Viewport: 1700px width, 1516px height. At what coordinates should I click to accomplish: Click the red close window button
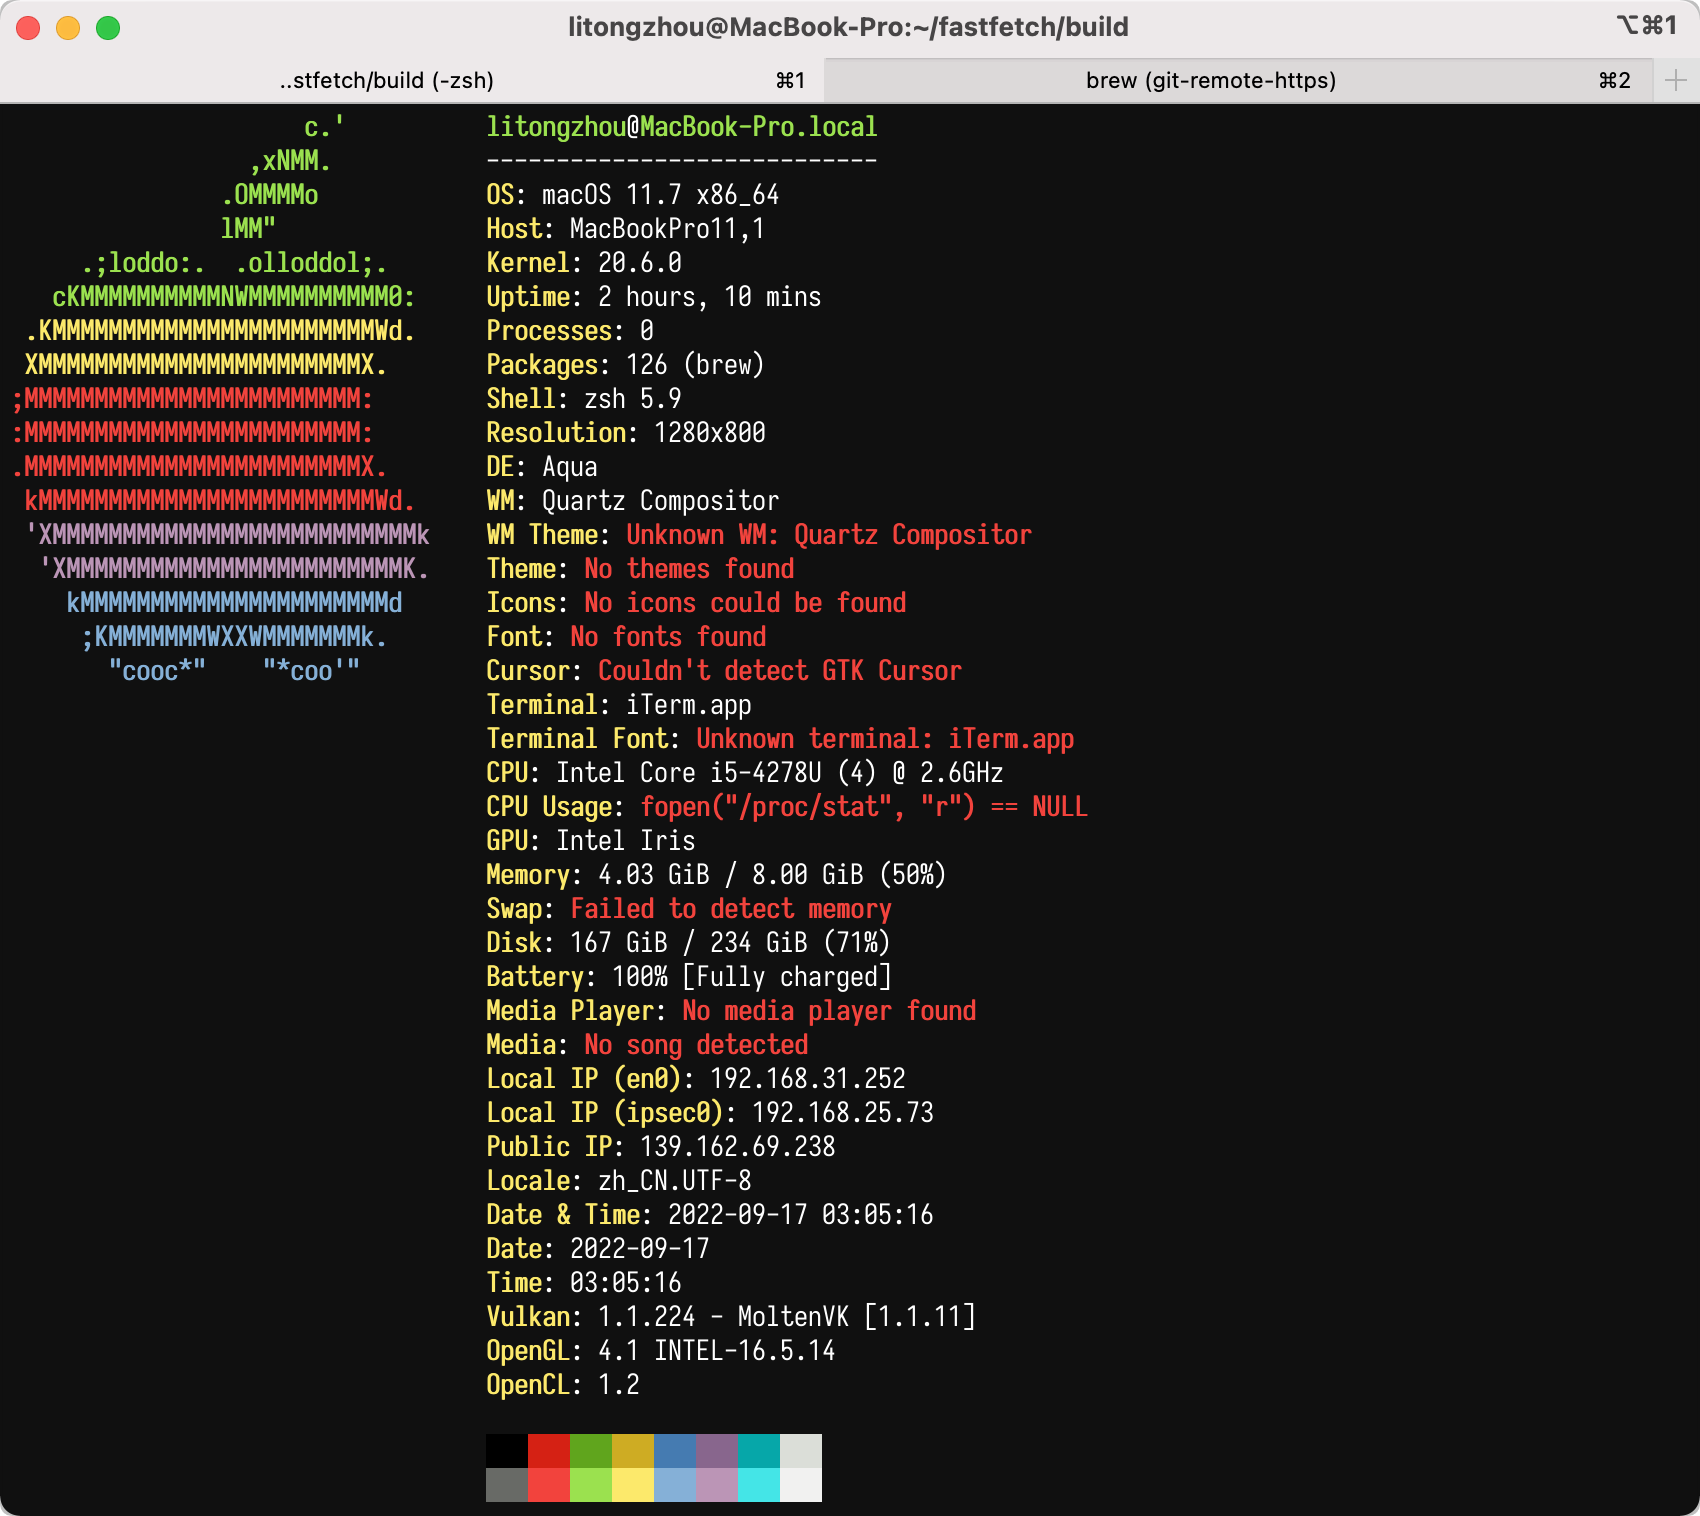pos(28,28)
